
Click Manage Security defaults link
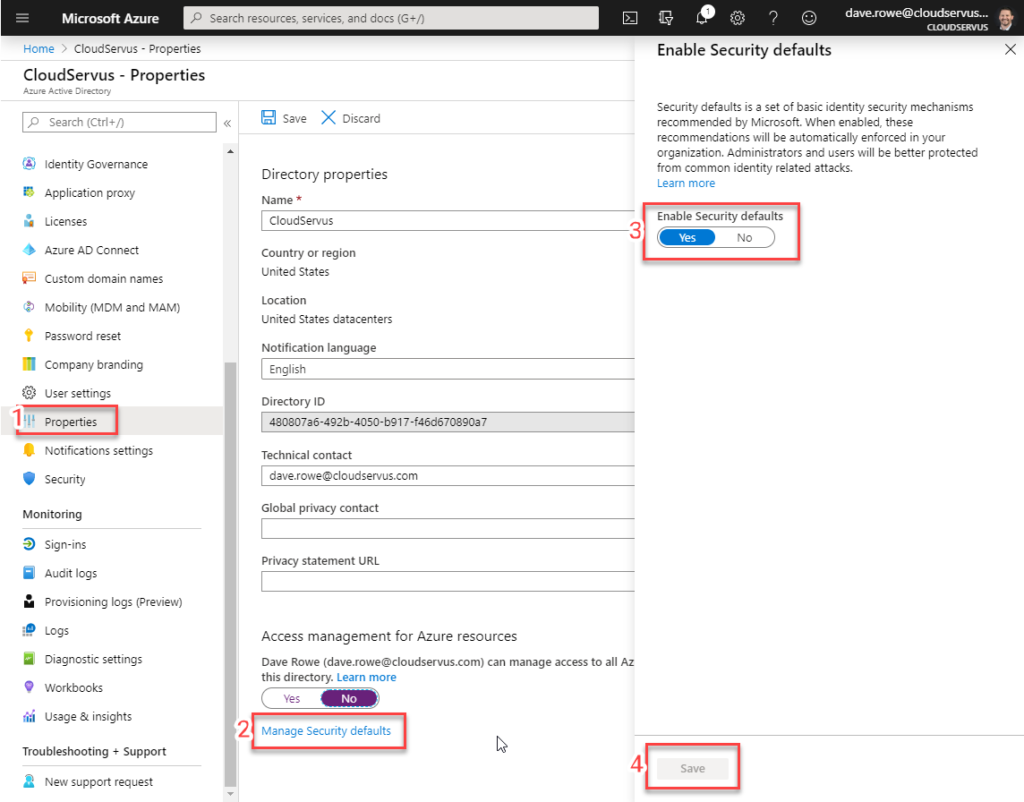click(x=326, y=731)
